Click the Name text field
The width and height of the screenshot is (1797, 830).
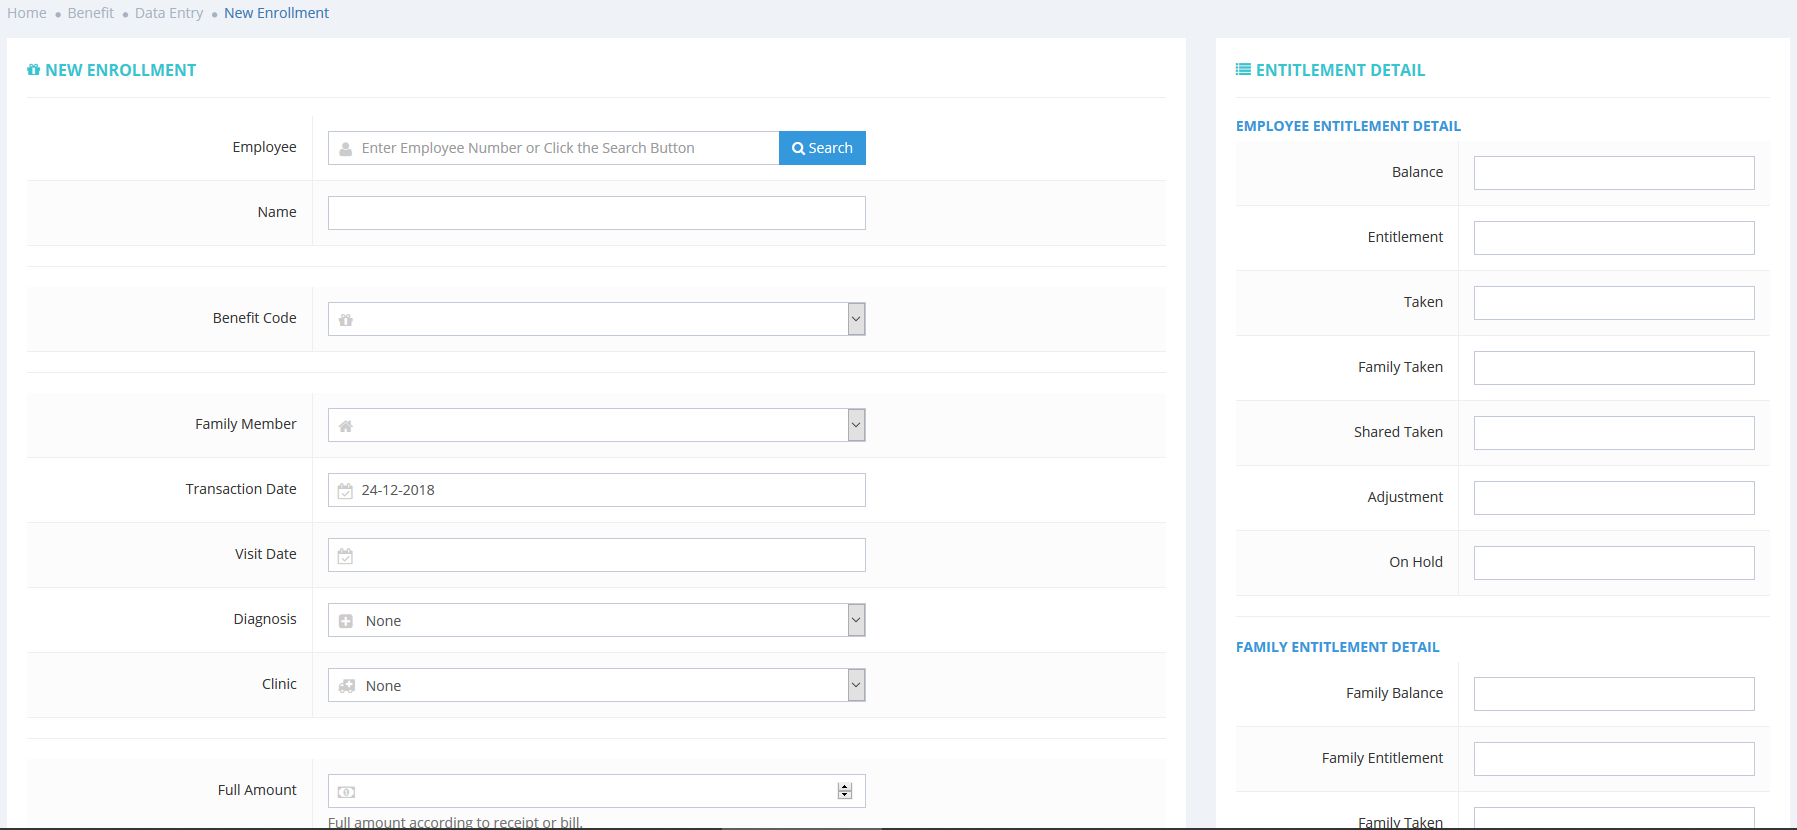(596, 213)
